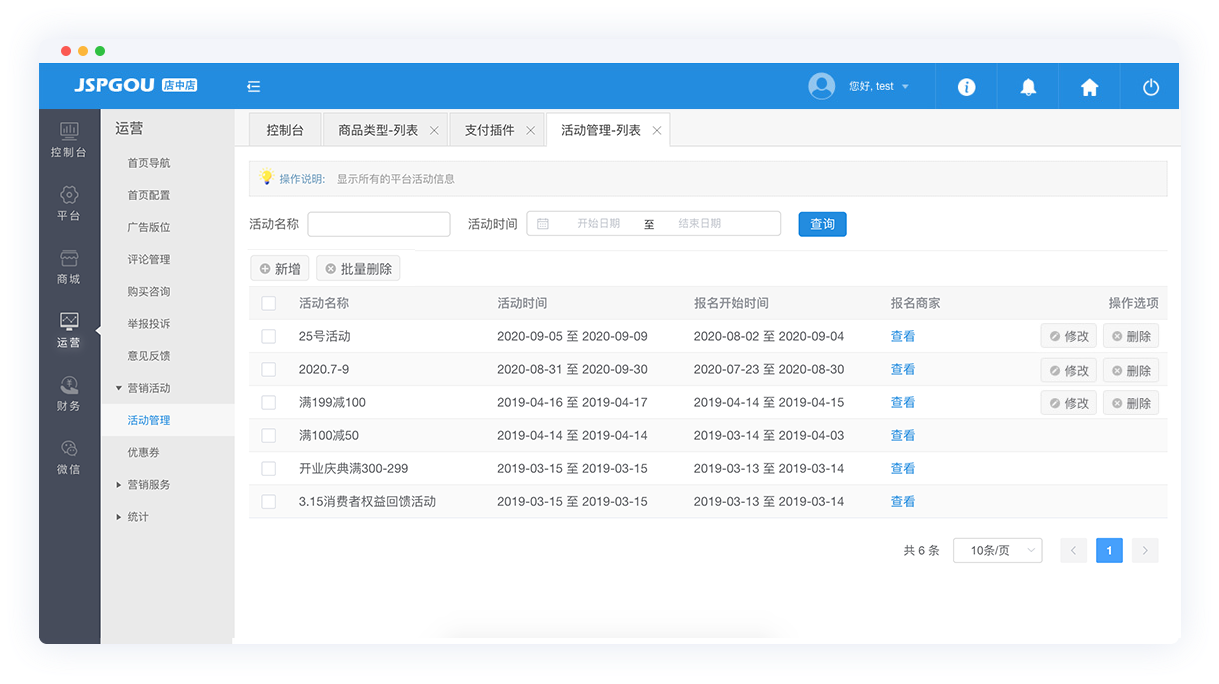Click the home icon in header
The height and width of the screenshot is (684, 1219).
click(1089, 87)
